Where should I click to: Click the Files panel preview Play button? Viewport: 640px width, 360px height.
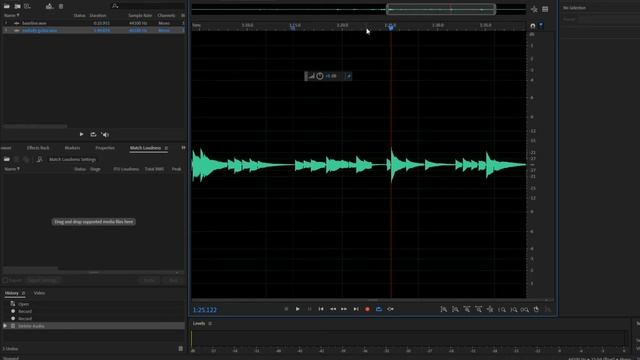(81, 134)
